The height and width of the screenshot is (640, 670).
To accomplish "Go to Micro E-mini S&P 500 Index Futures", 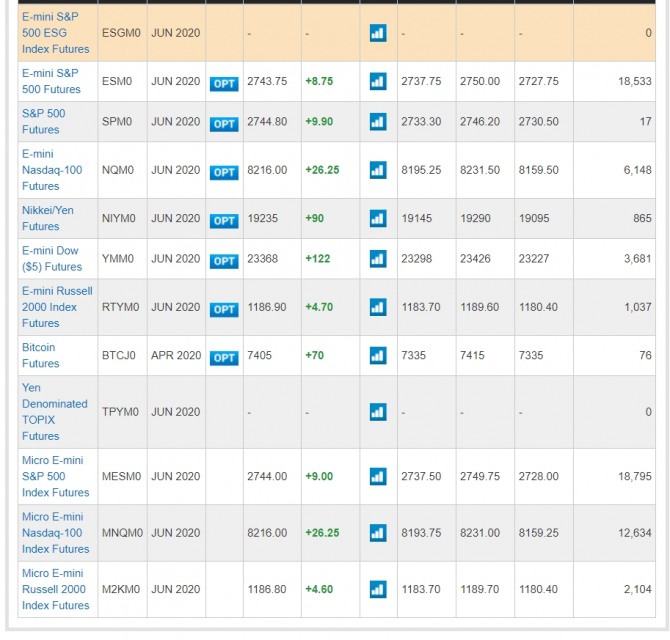I will [55, 476].
